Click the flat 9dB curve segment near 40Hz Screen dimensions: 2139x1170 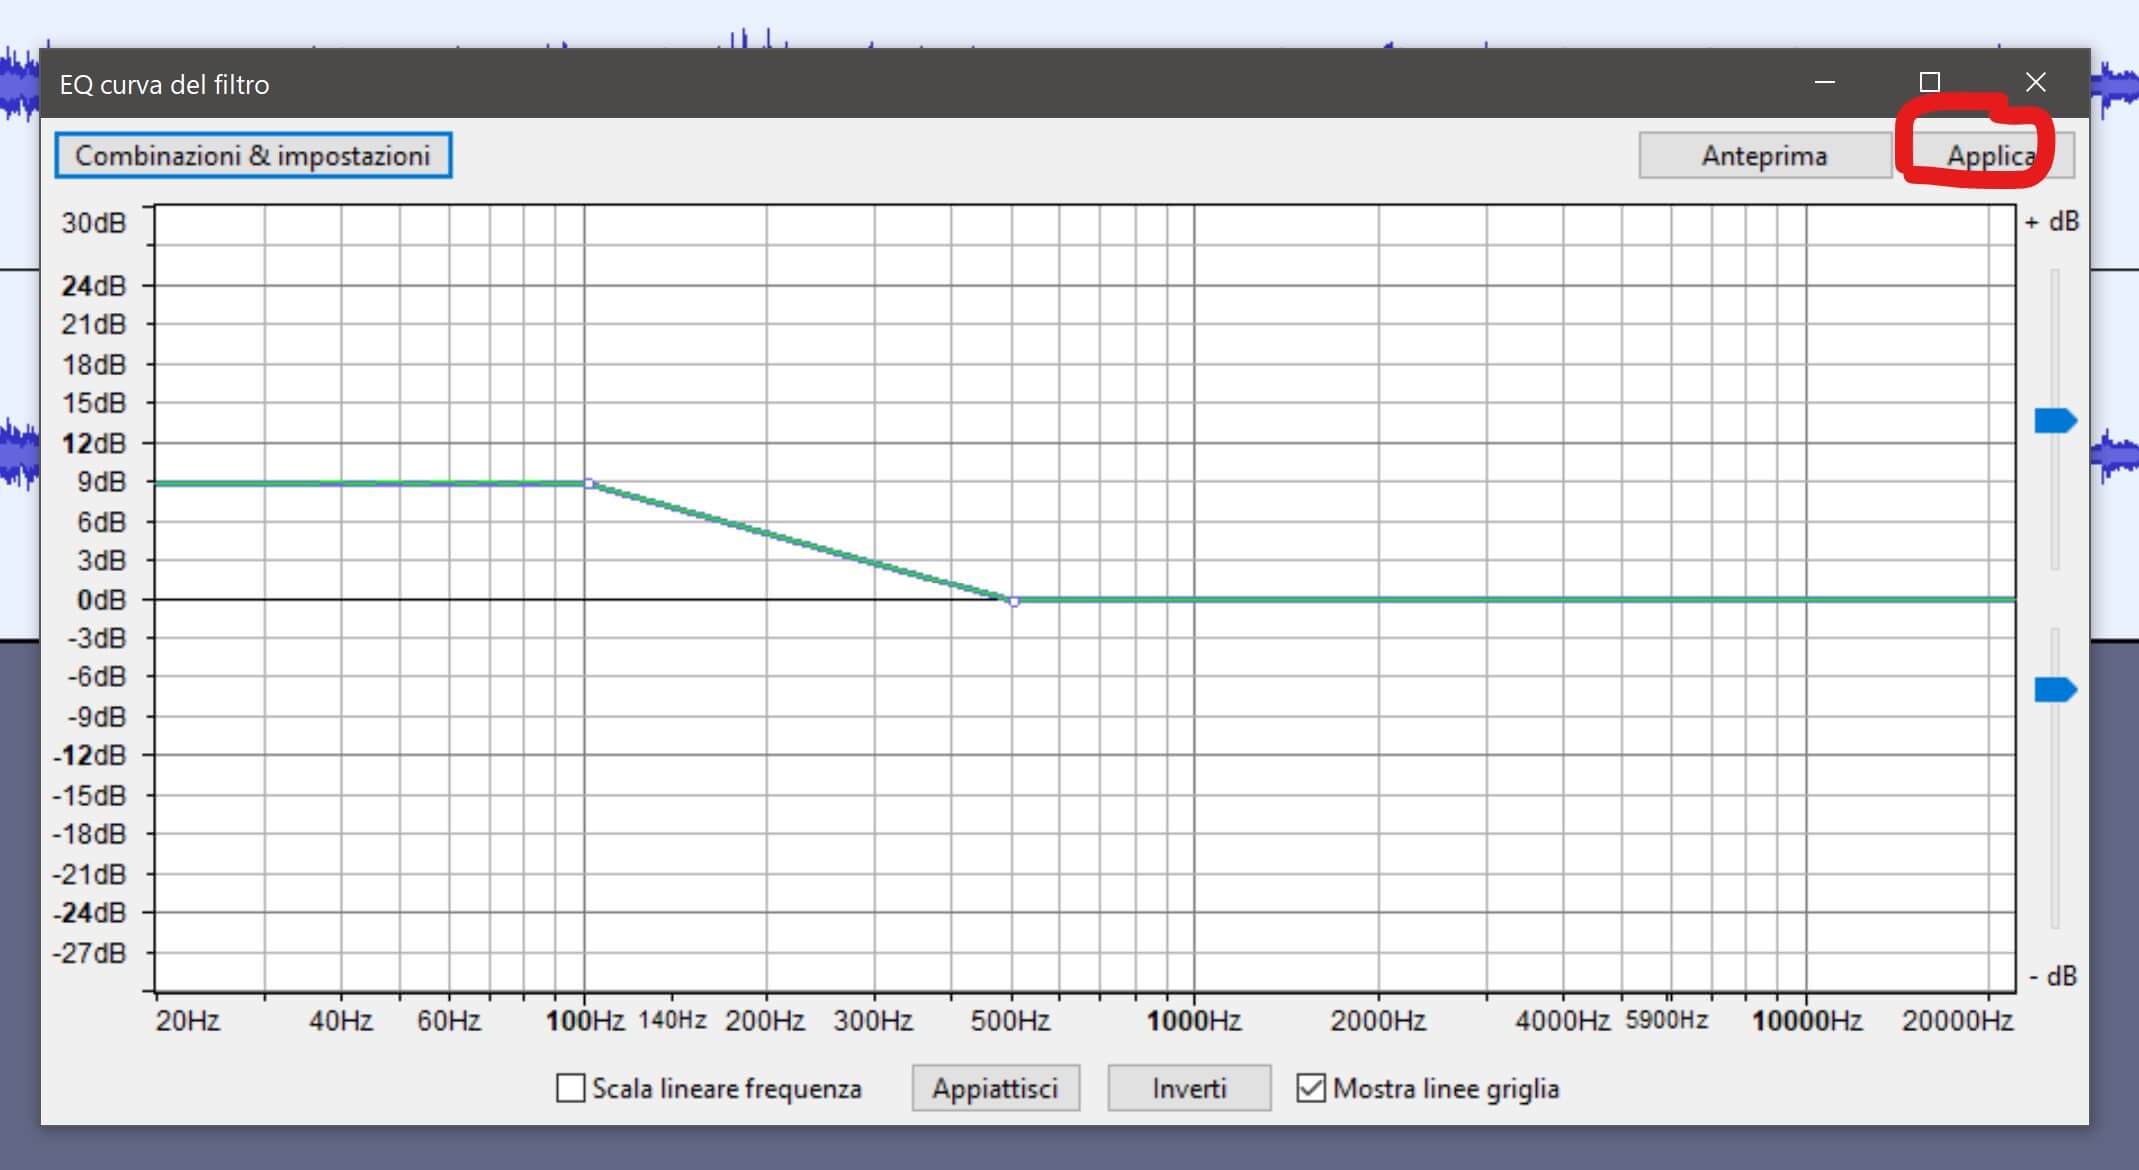(x=341, y=483)
